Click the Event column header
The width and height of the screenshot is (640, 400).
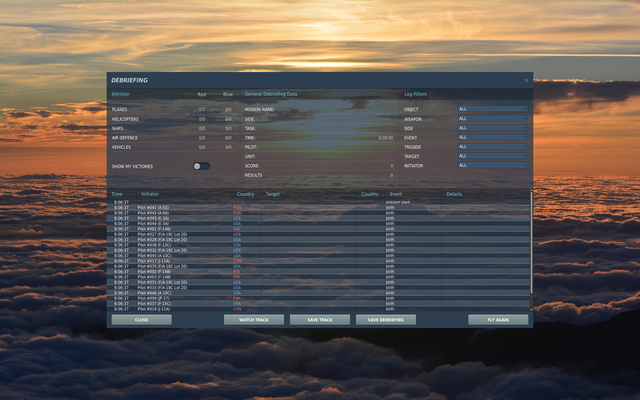(x=396, y=194)
